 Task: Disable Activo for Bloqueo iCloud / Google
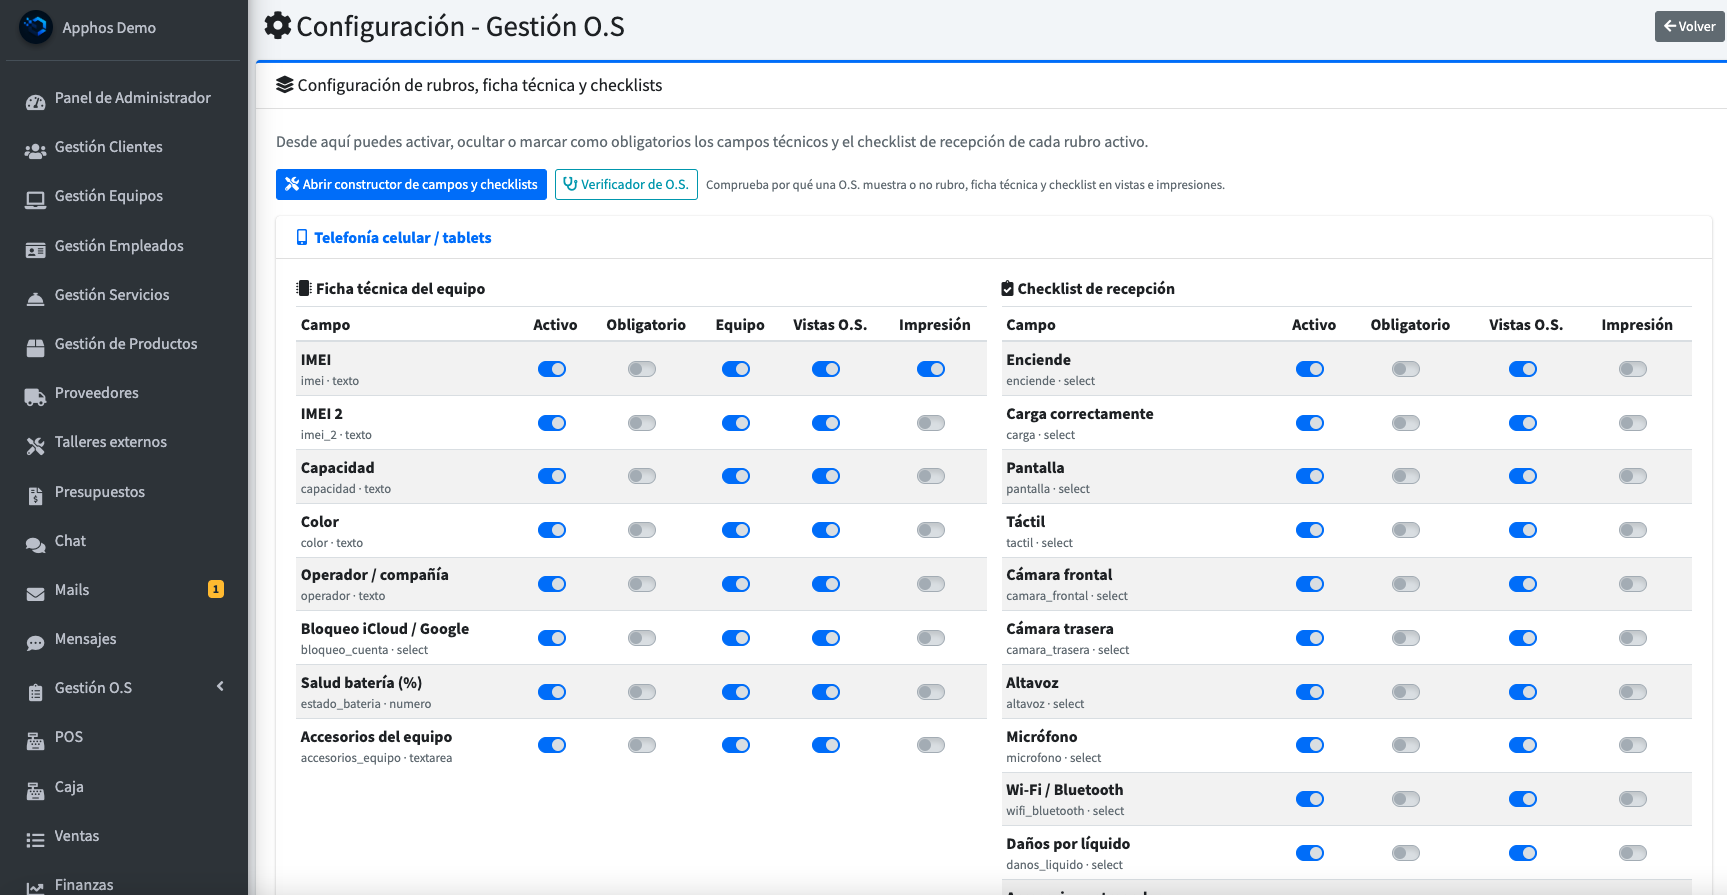pyautogui.click(x=552, y=638)
